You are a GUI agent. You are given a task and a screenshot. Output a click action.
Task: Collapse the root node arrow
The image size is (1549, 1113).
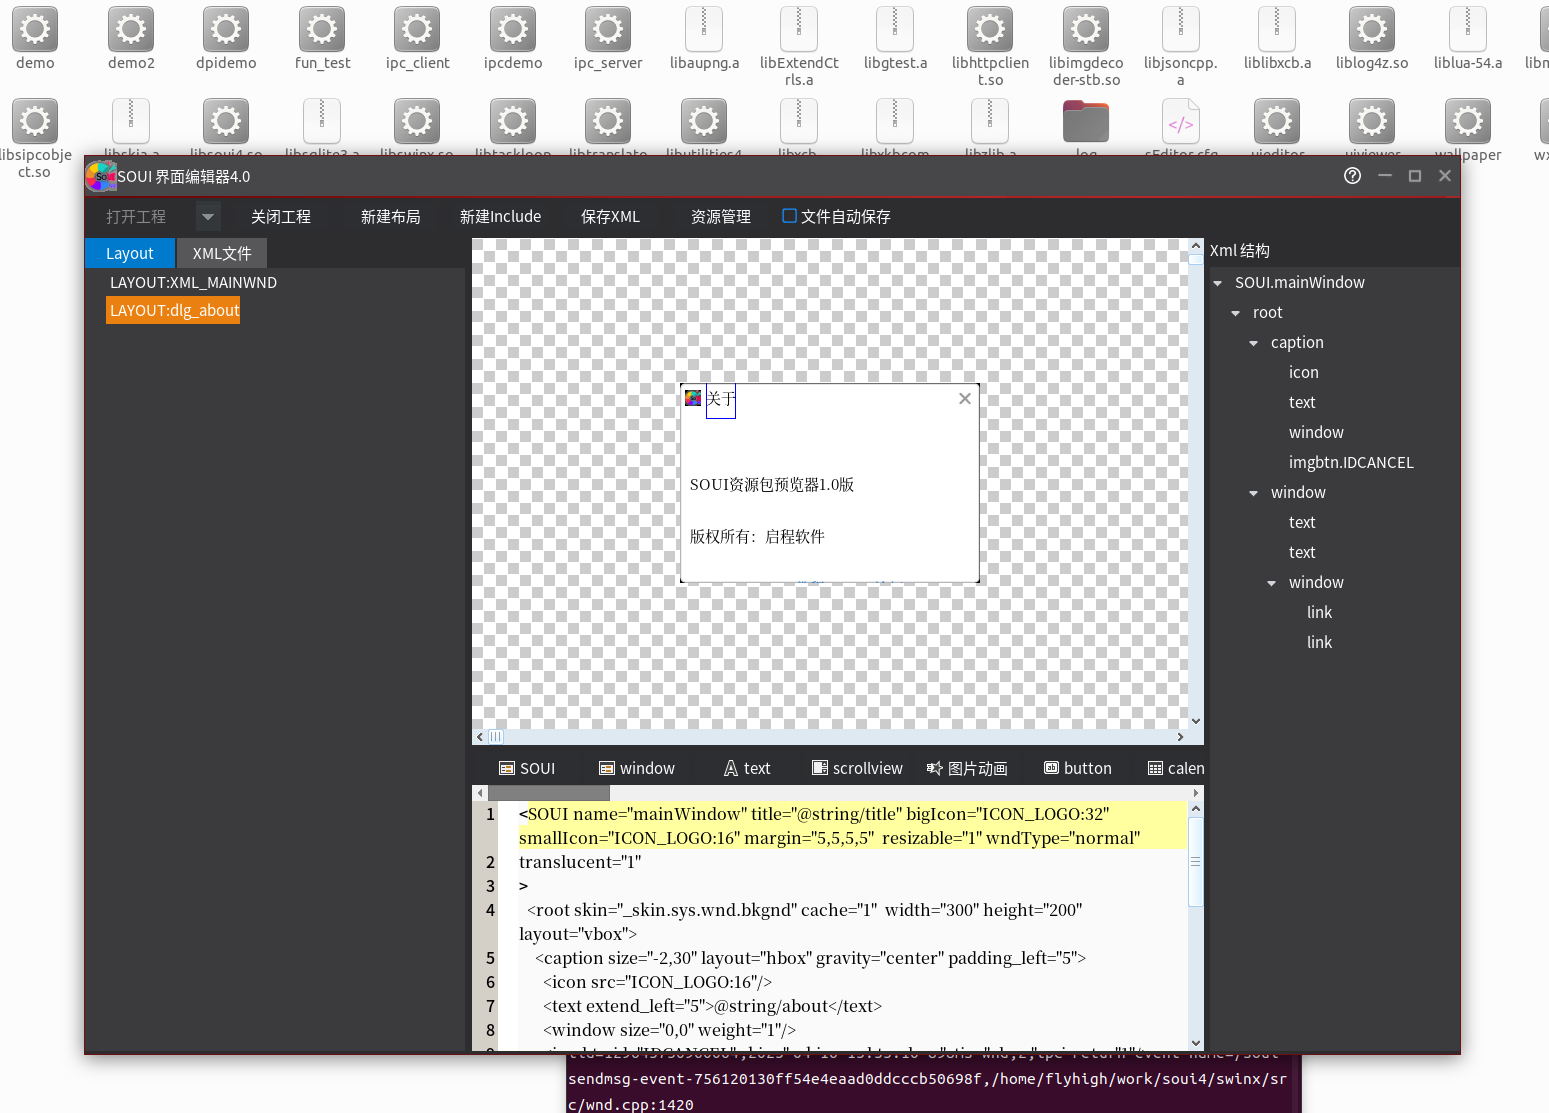click(1236, 313)
